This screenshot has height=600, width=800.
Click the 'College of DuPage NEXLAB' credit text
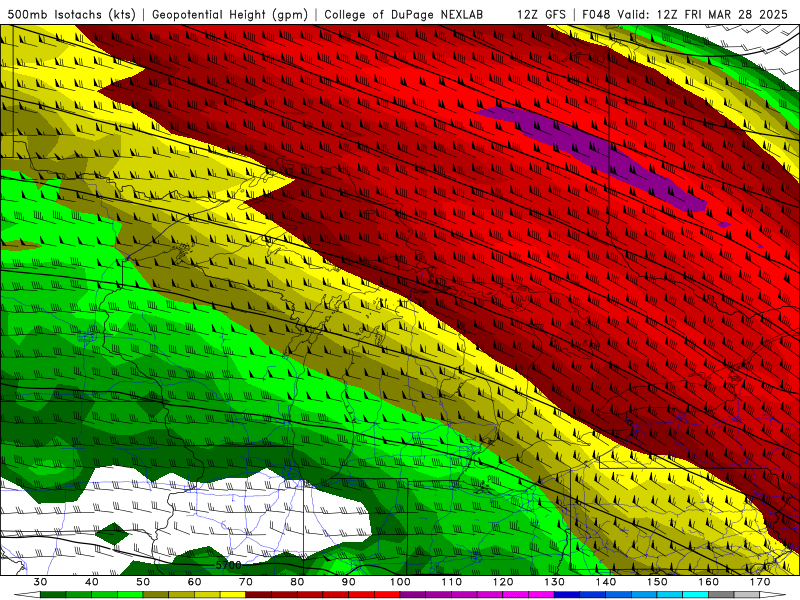[404, 14]
